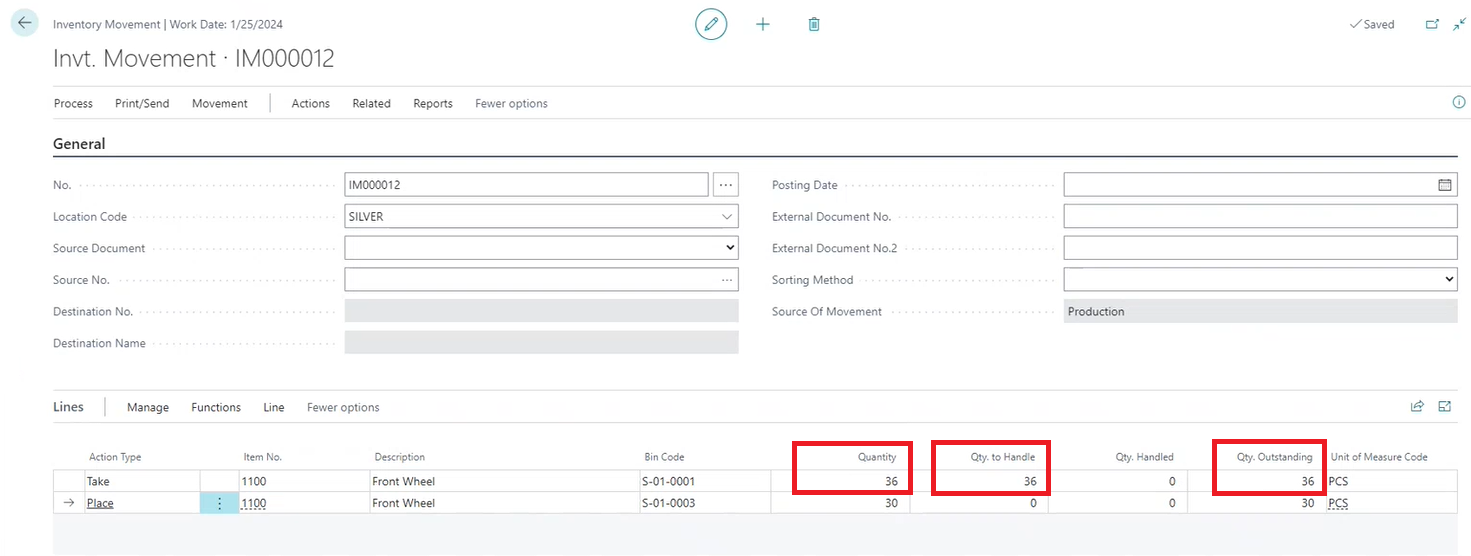
Task: Open the Posting Date calendar picker
Action: click(1444, 185)
